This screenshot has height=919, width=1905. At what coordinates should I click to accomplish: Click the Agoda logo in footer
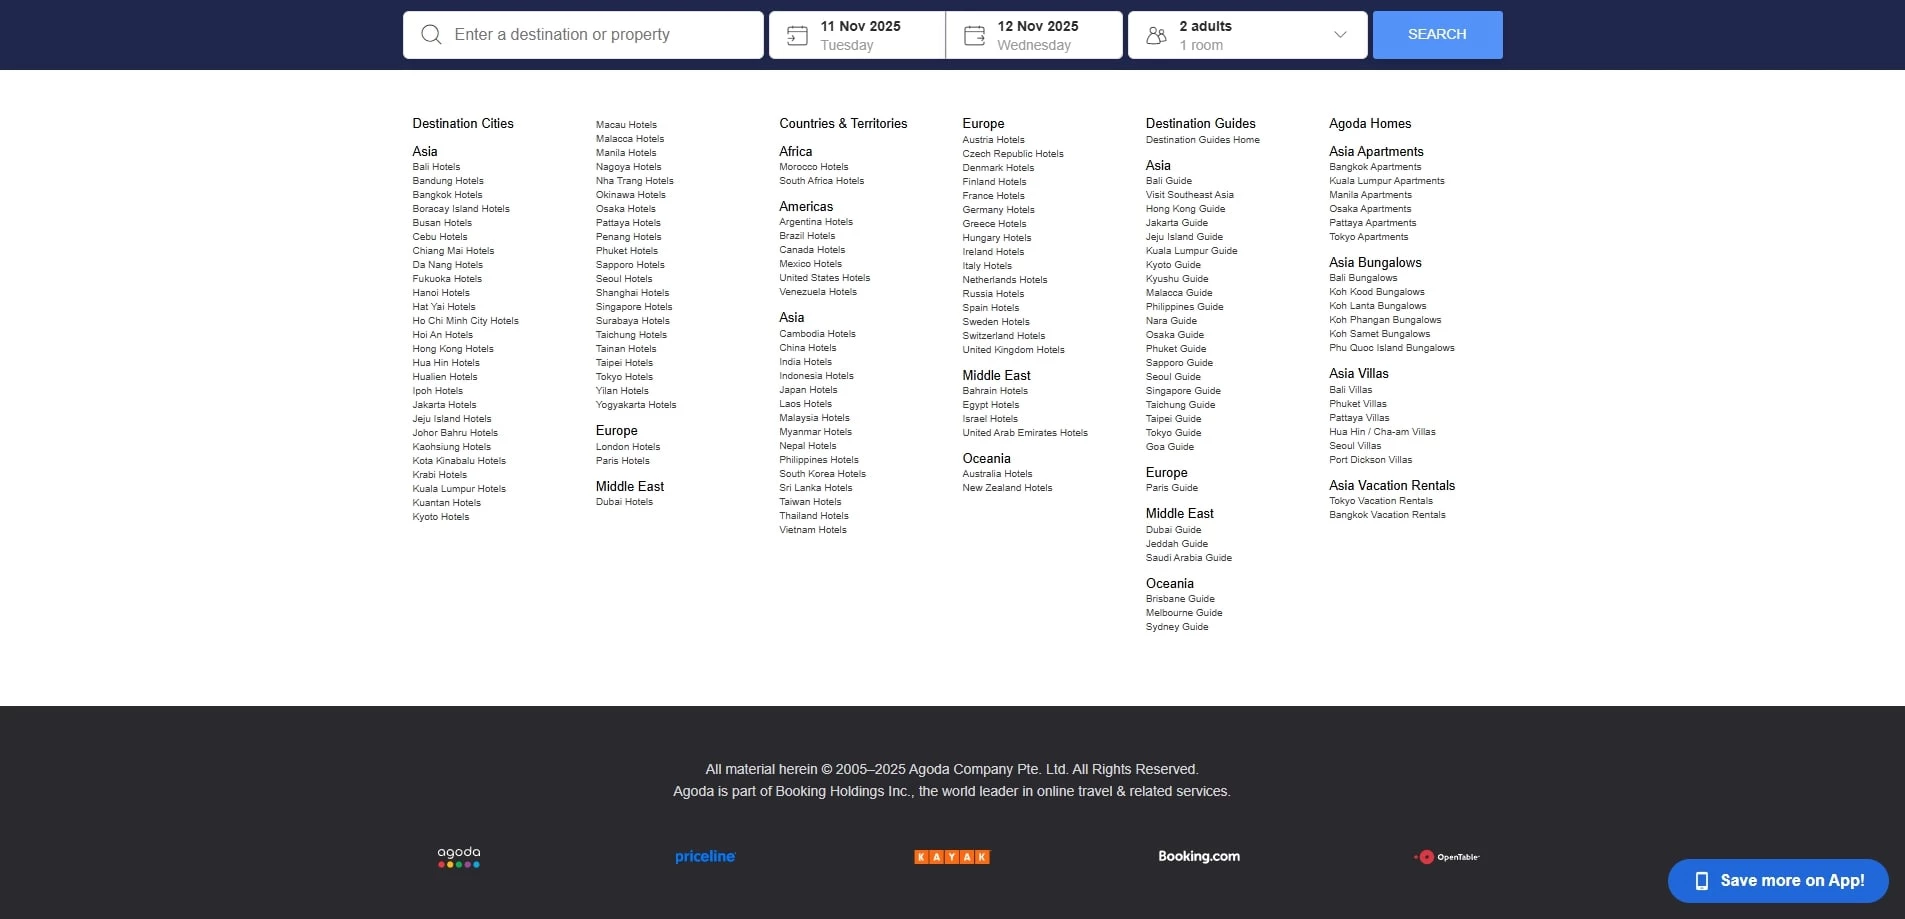click(459, 857)
